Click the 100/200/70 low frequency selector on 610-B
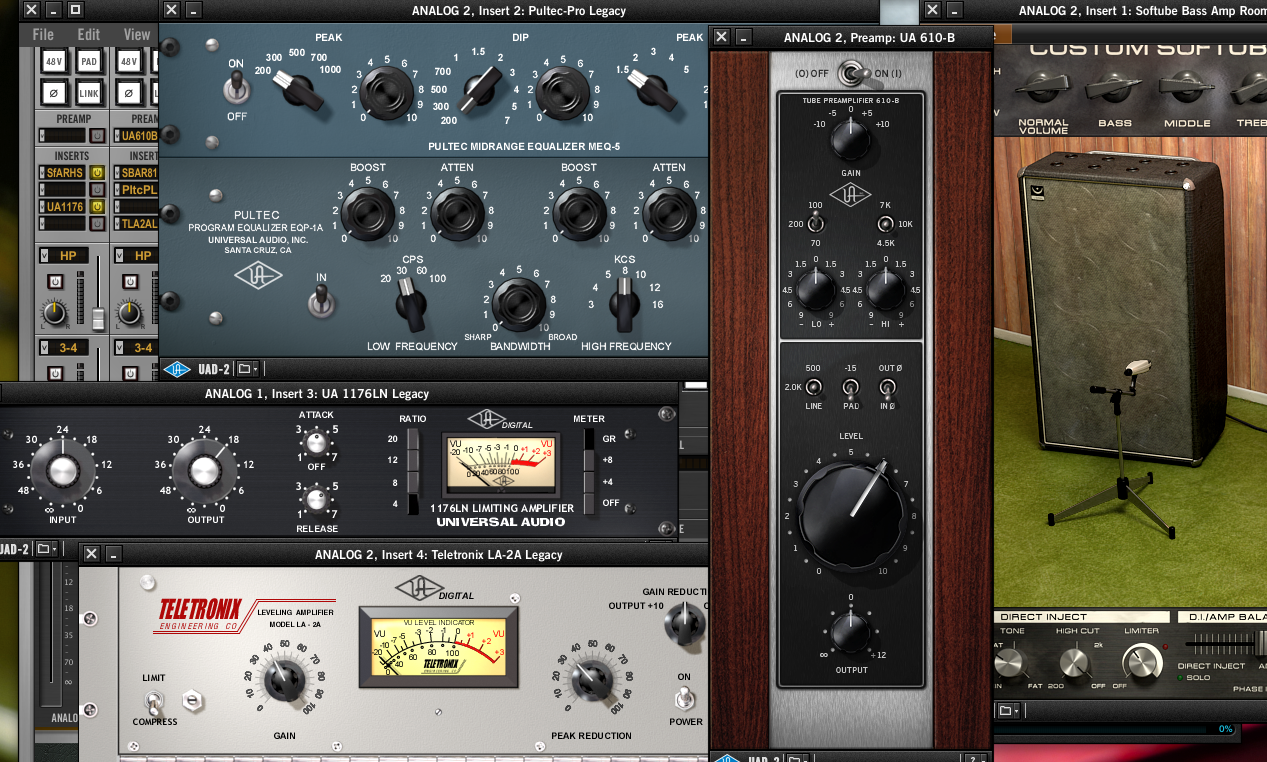This screenshot has width=1267, height=762. point(816,224)
